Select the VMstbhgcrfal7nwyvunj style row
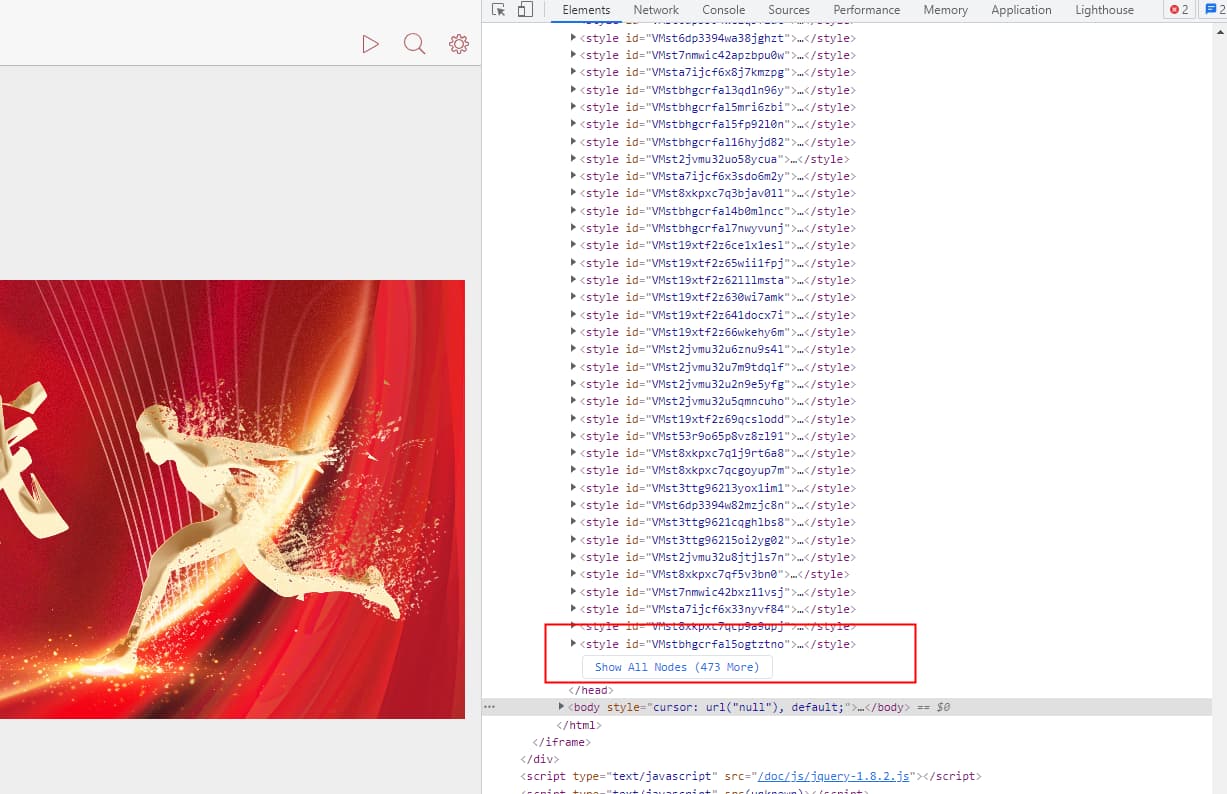1227x794 pixels. click(x=716, y=228)
